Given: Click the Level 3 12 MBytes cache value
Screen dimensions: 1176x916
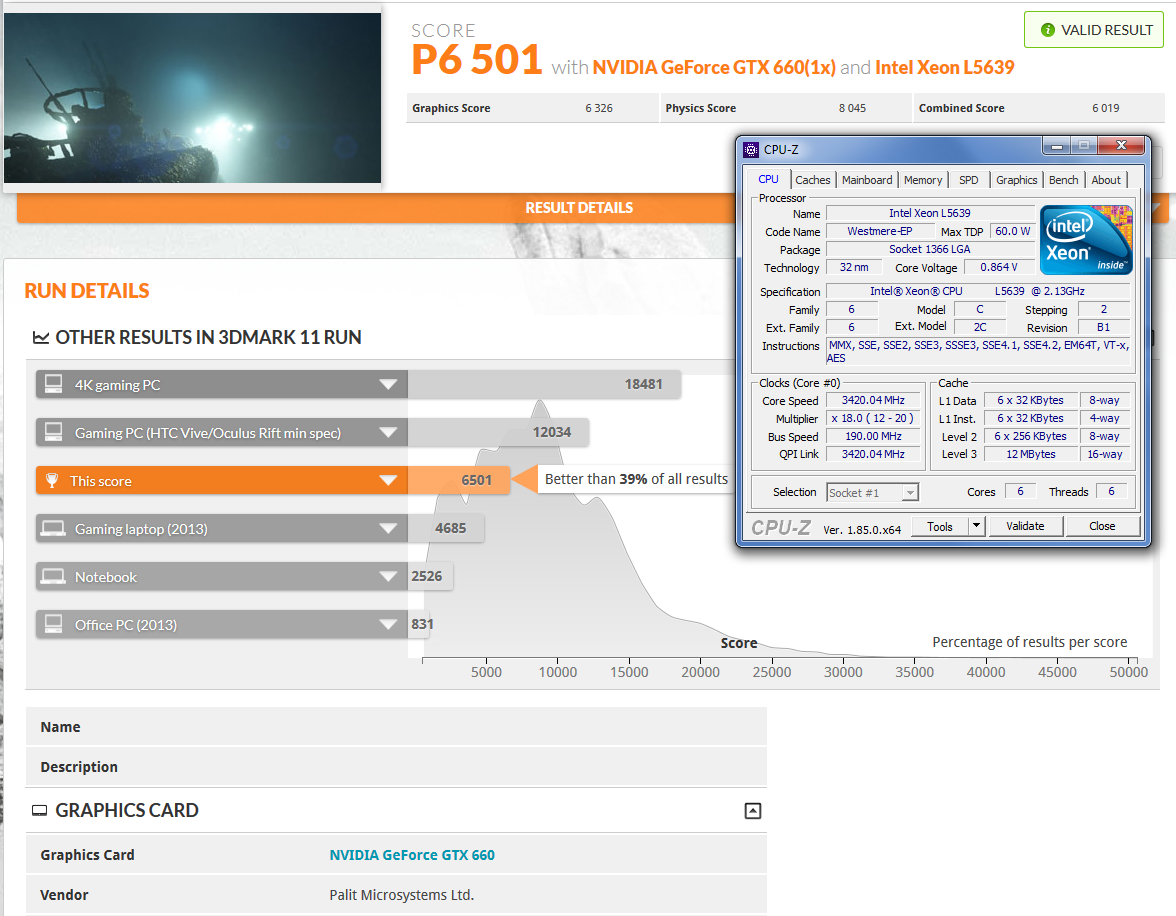Looking at the screenshot, I should [1030, 455].
